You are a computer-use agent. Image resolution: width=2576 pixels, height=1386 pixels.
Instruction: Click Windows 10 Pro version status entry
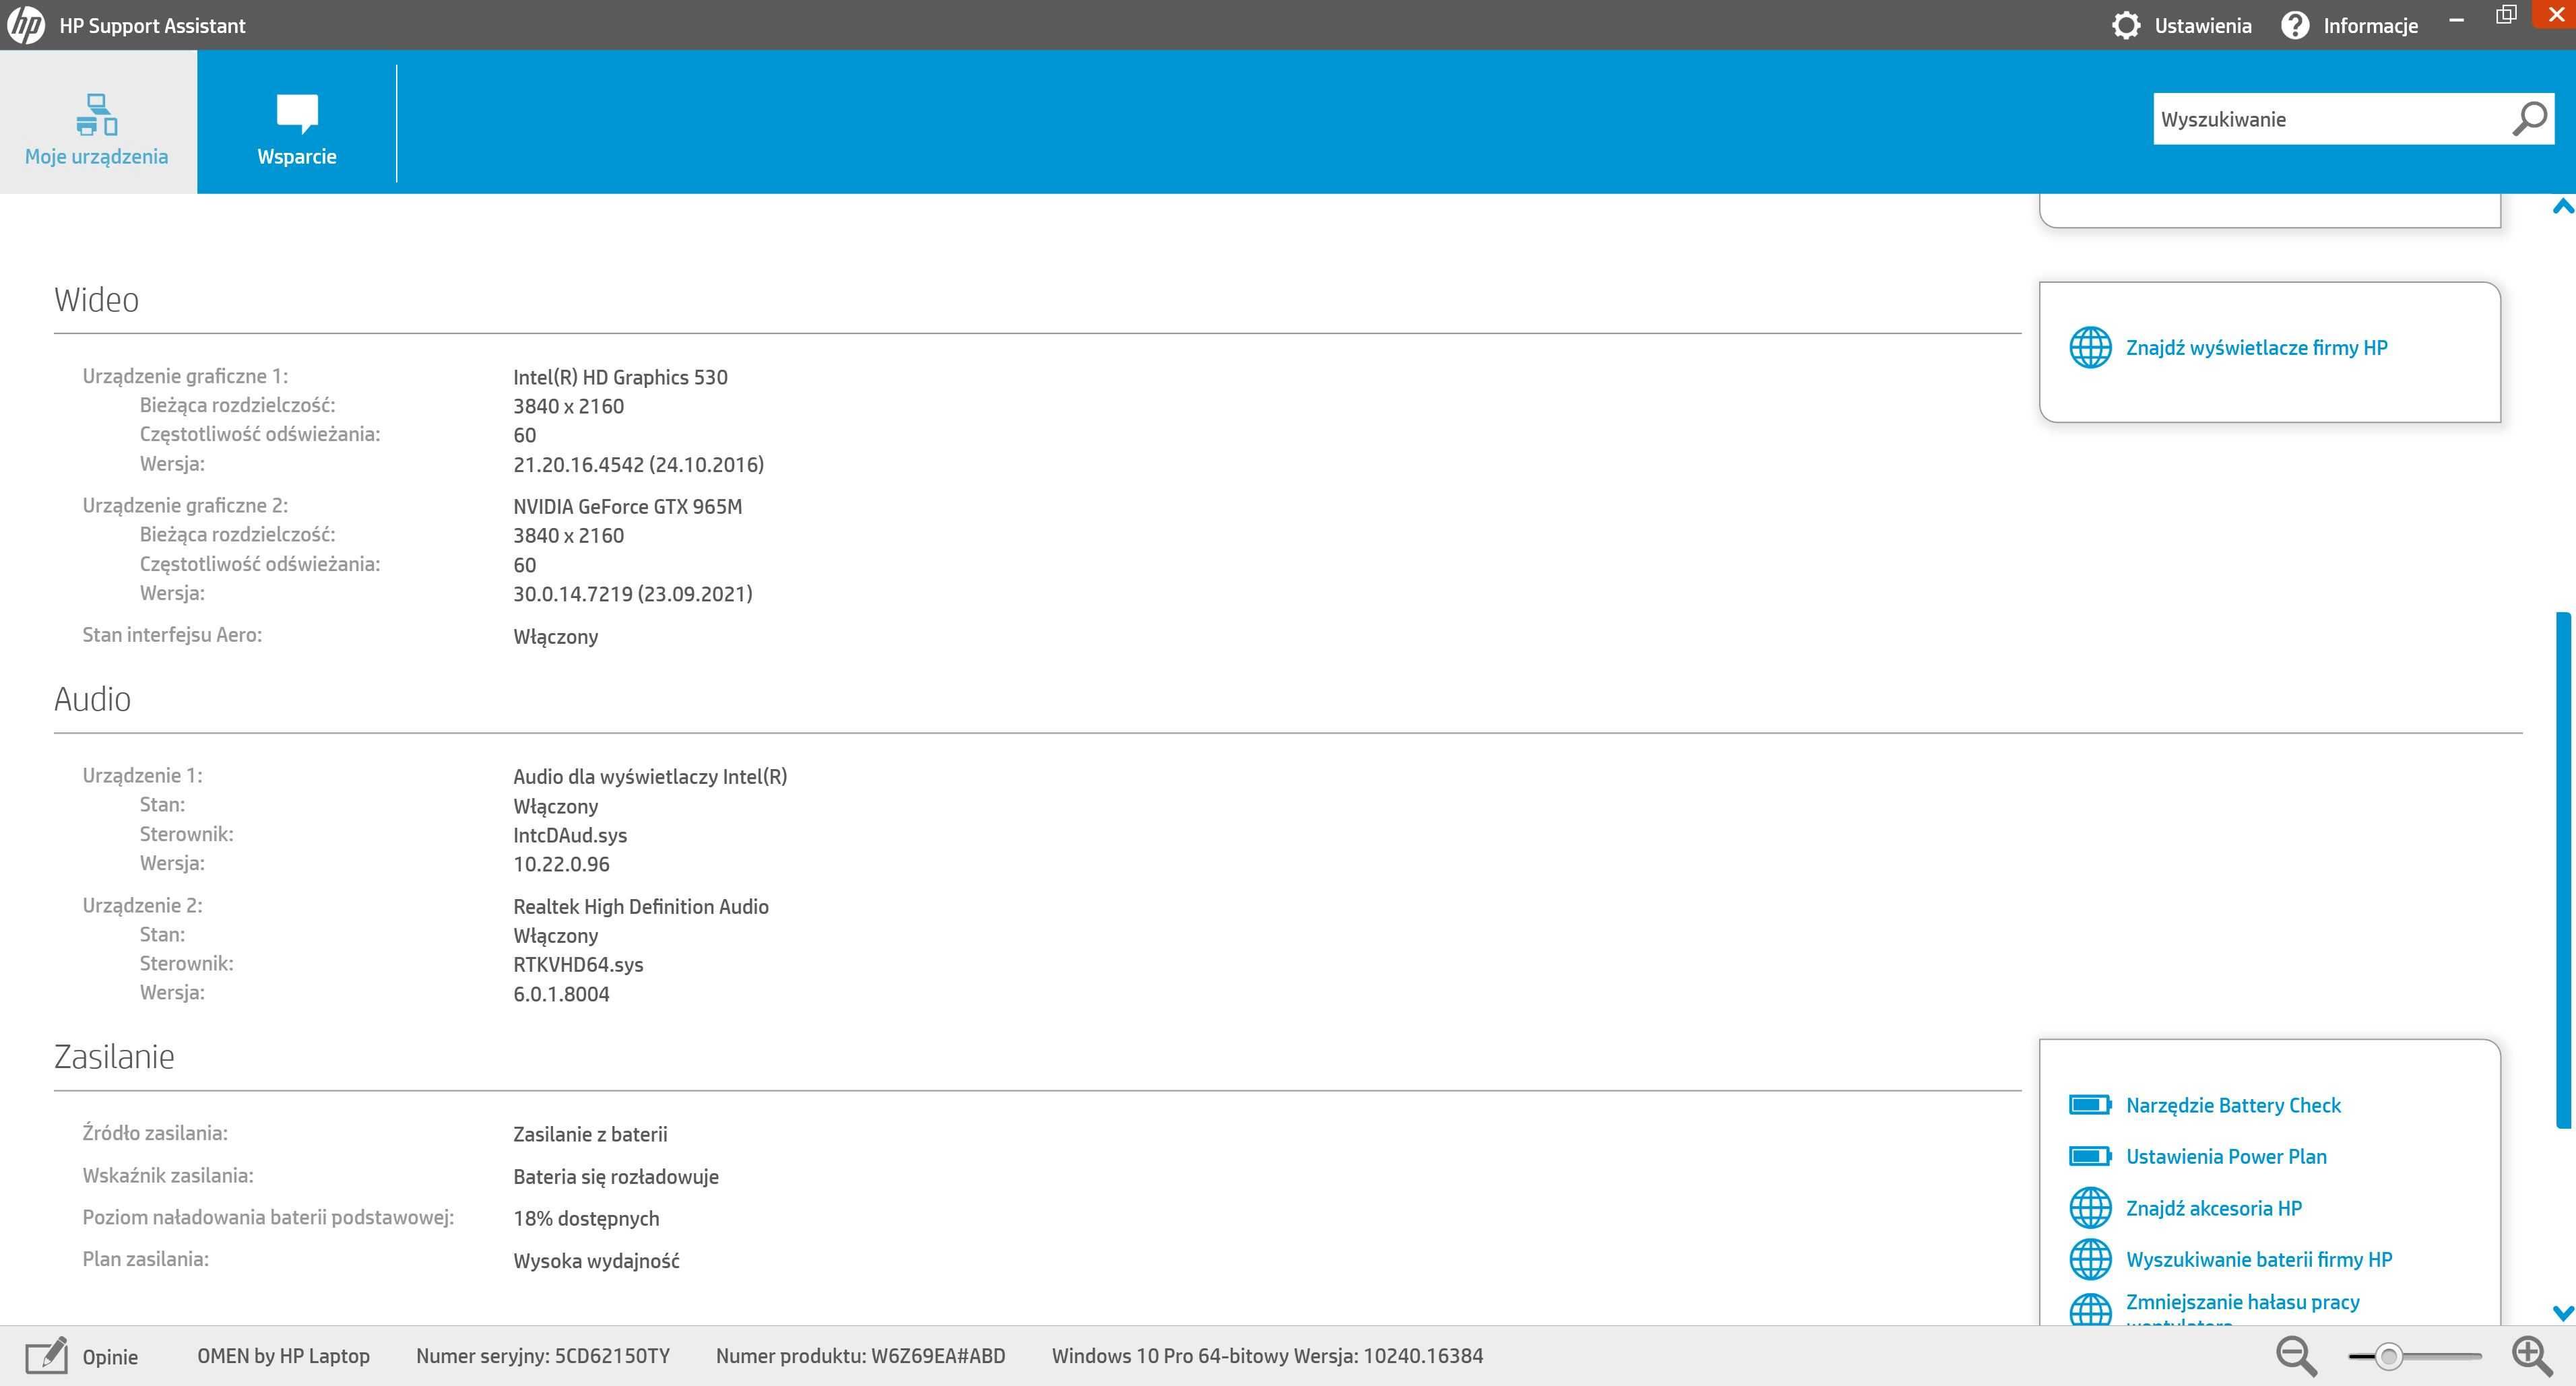pyautogui.click(x=1267, y=1356)
